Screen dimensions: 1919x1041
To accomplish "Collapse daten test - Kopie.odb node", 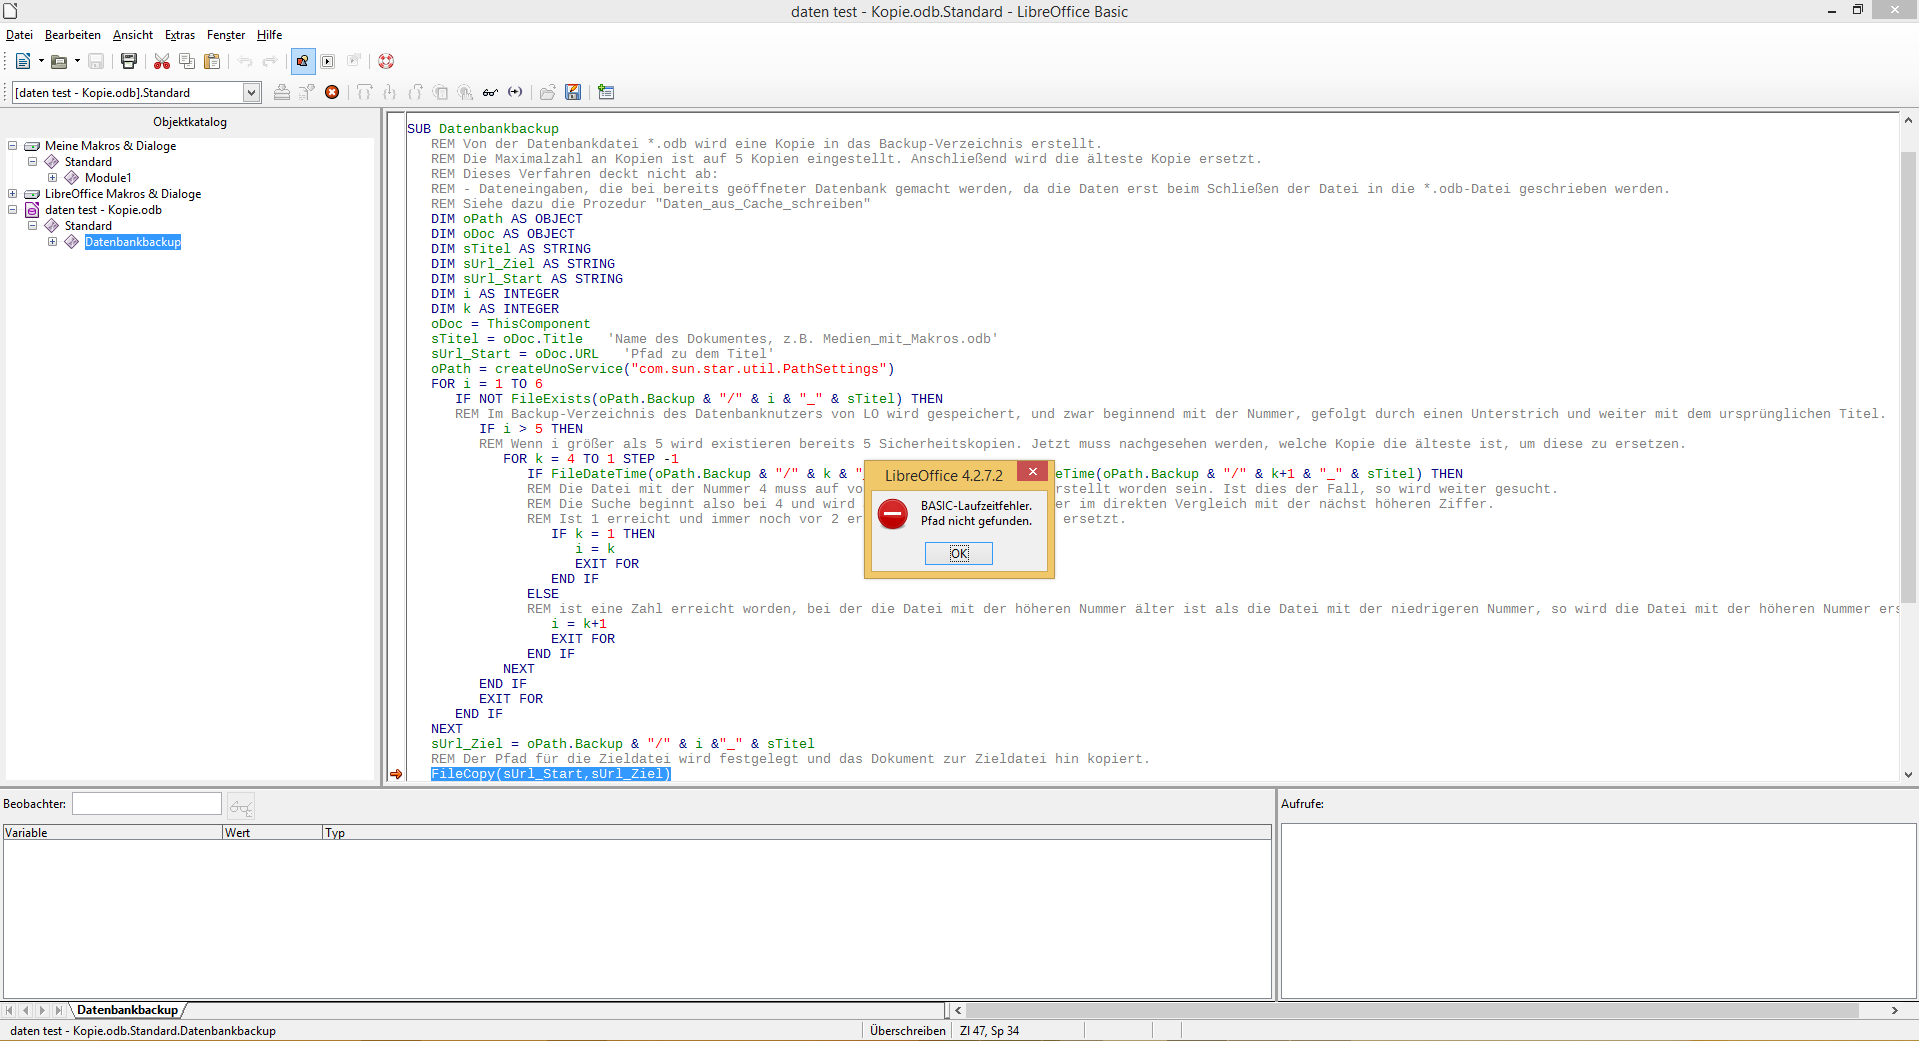I will 13,210.
